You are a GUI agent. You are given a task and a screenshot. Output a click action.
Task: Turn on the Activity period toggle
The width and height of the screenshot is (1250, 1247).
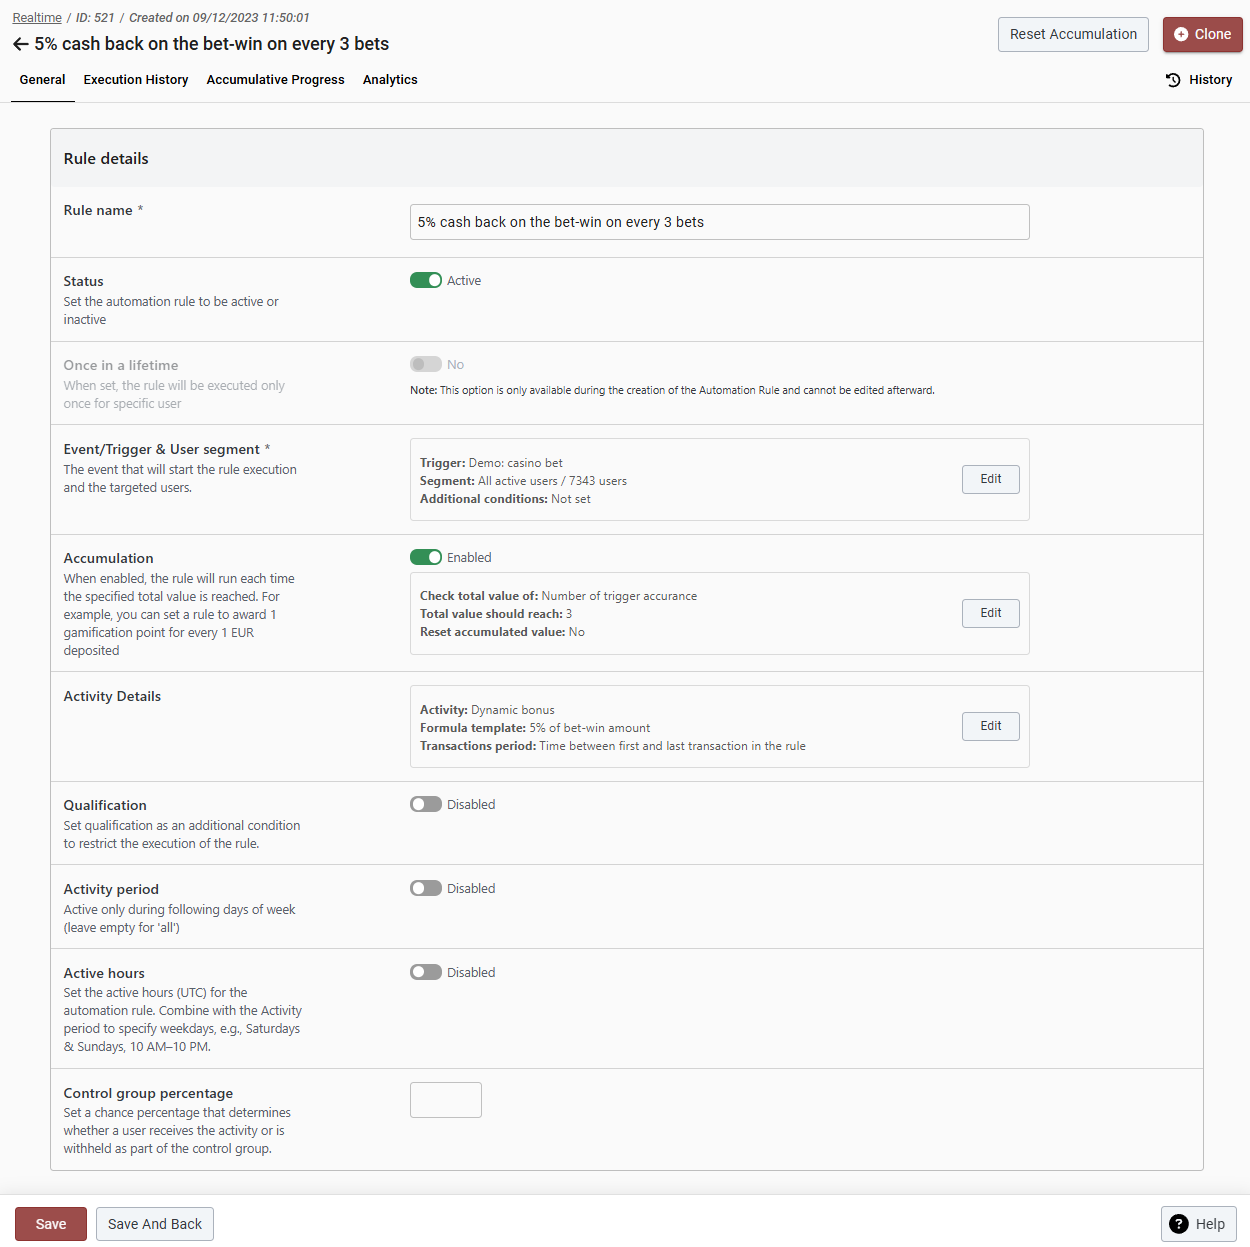click(426, 888)
